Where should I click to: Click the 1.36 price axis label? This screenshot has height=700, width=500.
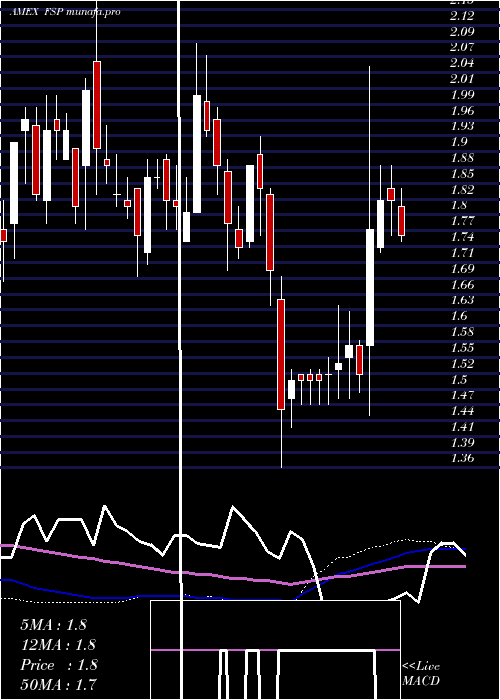tap(462, 458)
